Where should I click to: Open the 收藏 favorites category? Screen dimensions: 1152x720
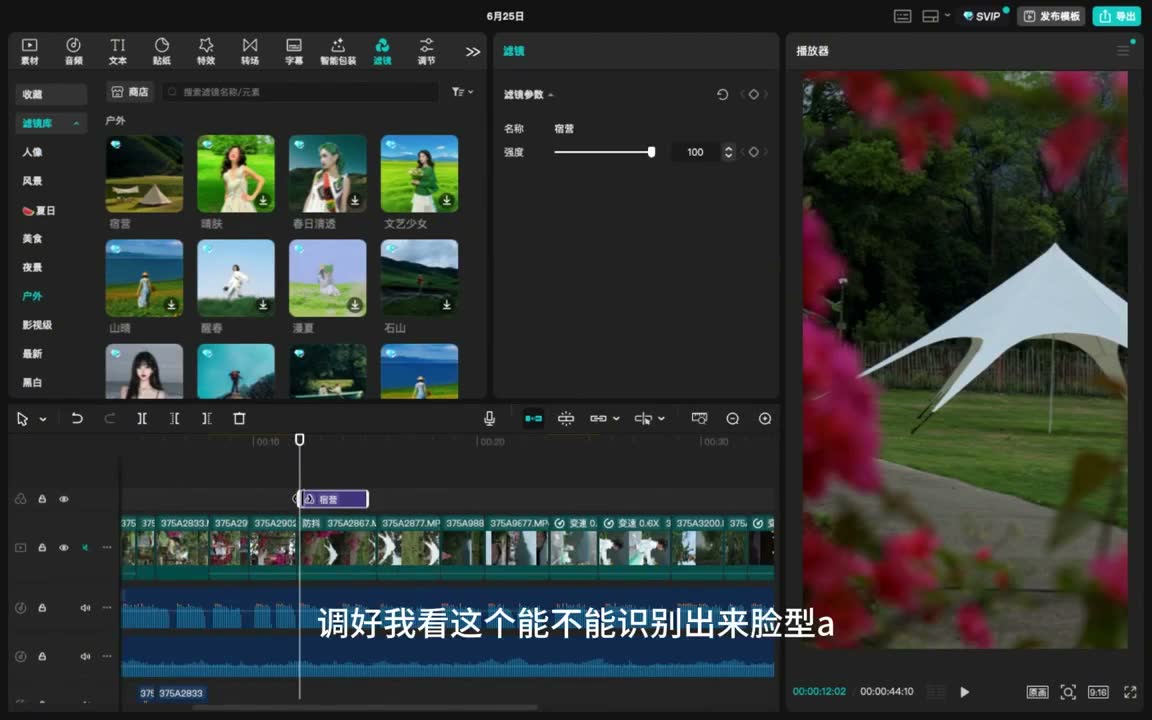coord(51,94)
